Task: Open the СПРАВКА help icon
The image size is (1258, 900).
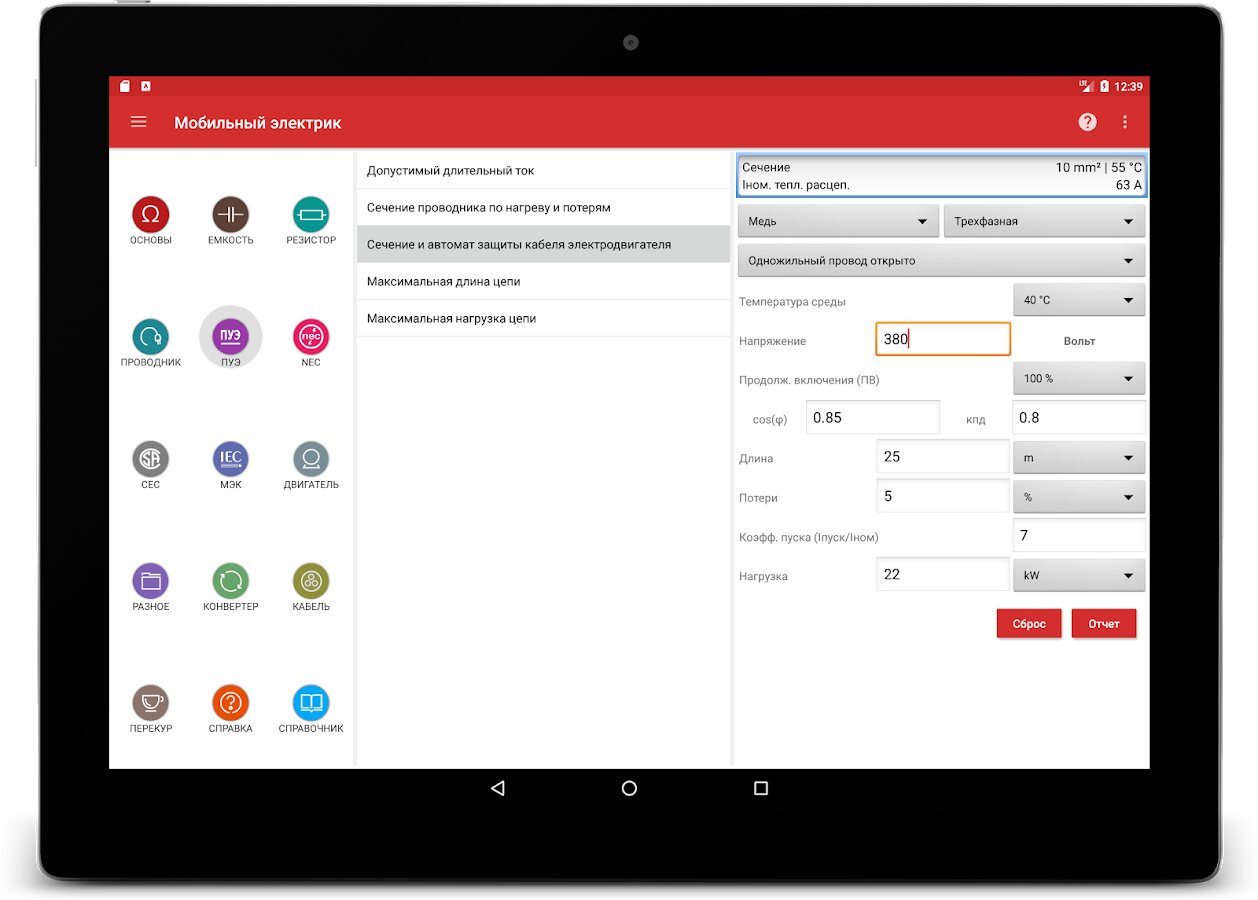Action: click(x=231, y=703)
